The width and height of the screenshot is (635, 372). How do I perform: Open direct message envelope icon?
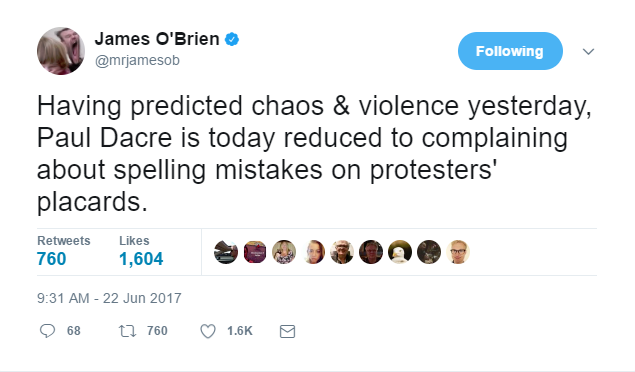[x=288, y=332]
